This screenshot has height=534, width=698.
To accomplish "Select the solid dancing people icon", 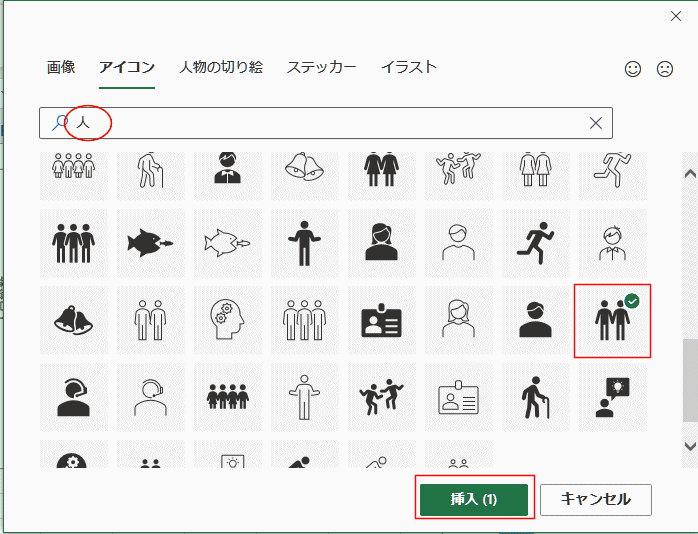I will click(381, 397).
